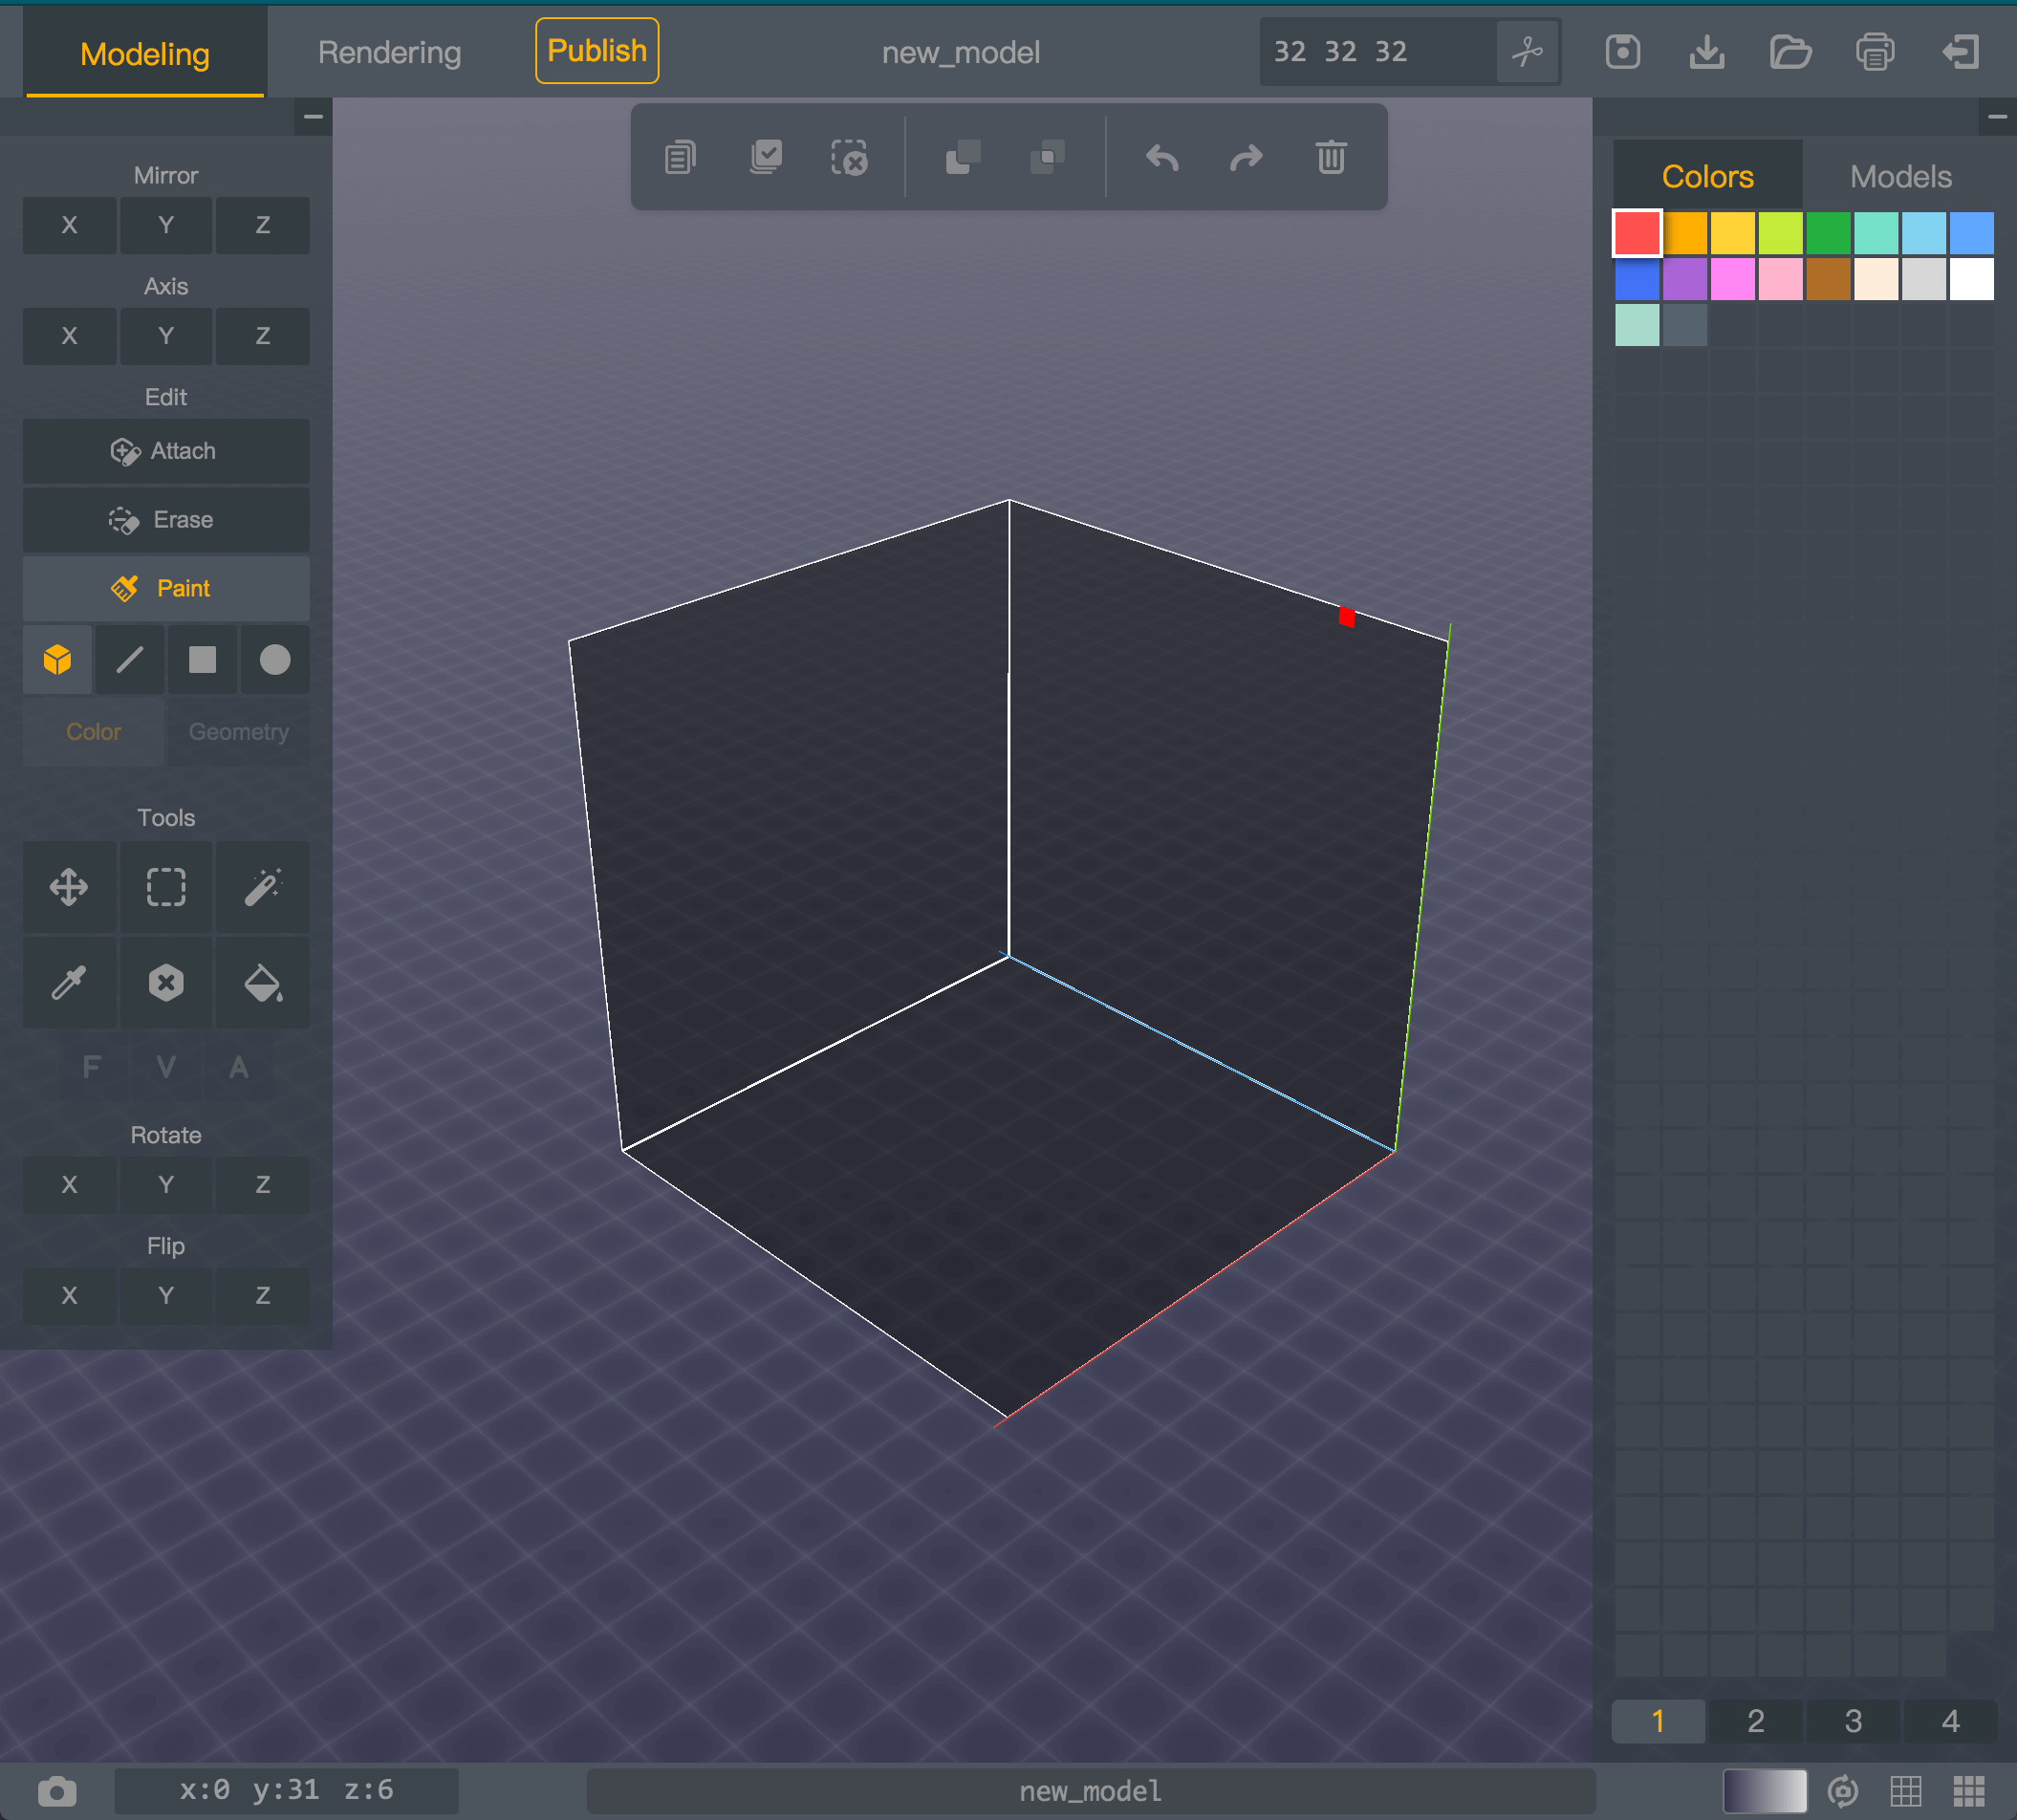Viewport: 2017px width, 1820px height.
Task: Switch to line shape brush mode
Action: tap(130, 660)
